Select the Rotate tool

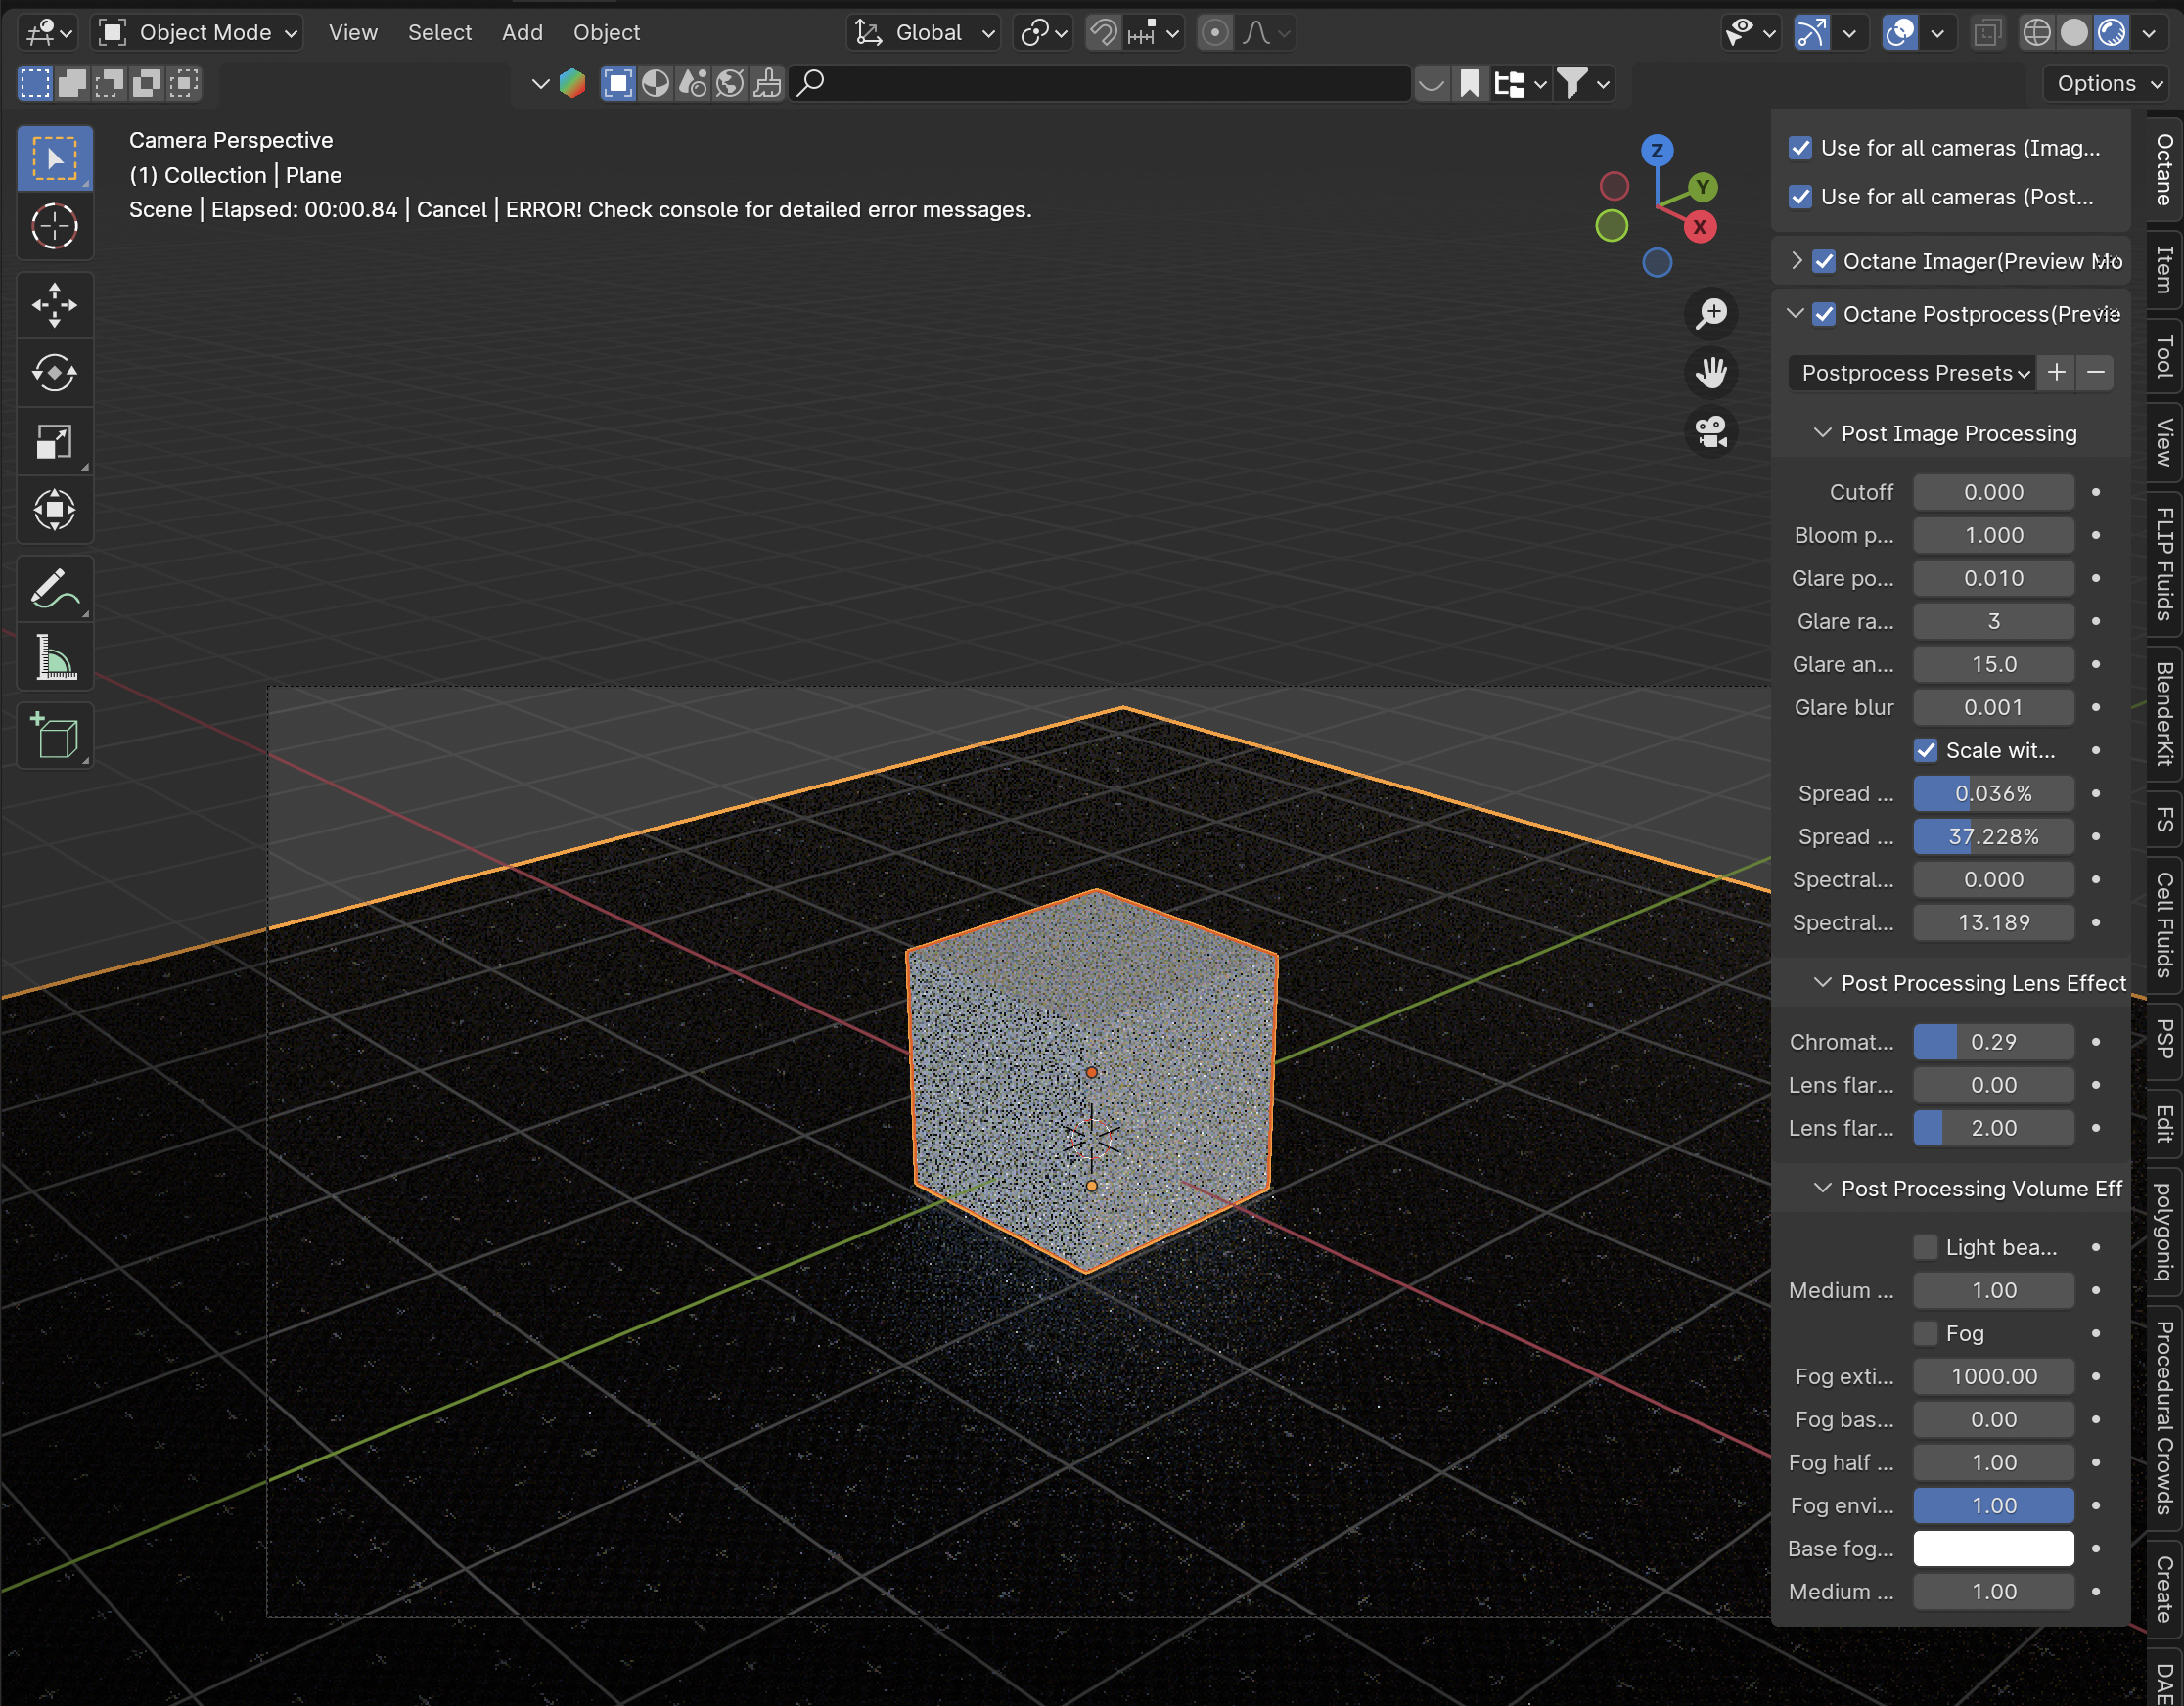[x=55, y=373]
